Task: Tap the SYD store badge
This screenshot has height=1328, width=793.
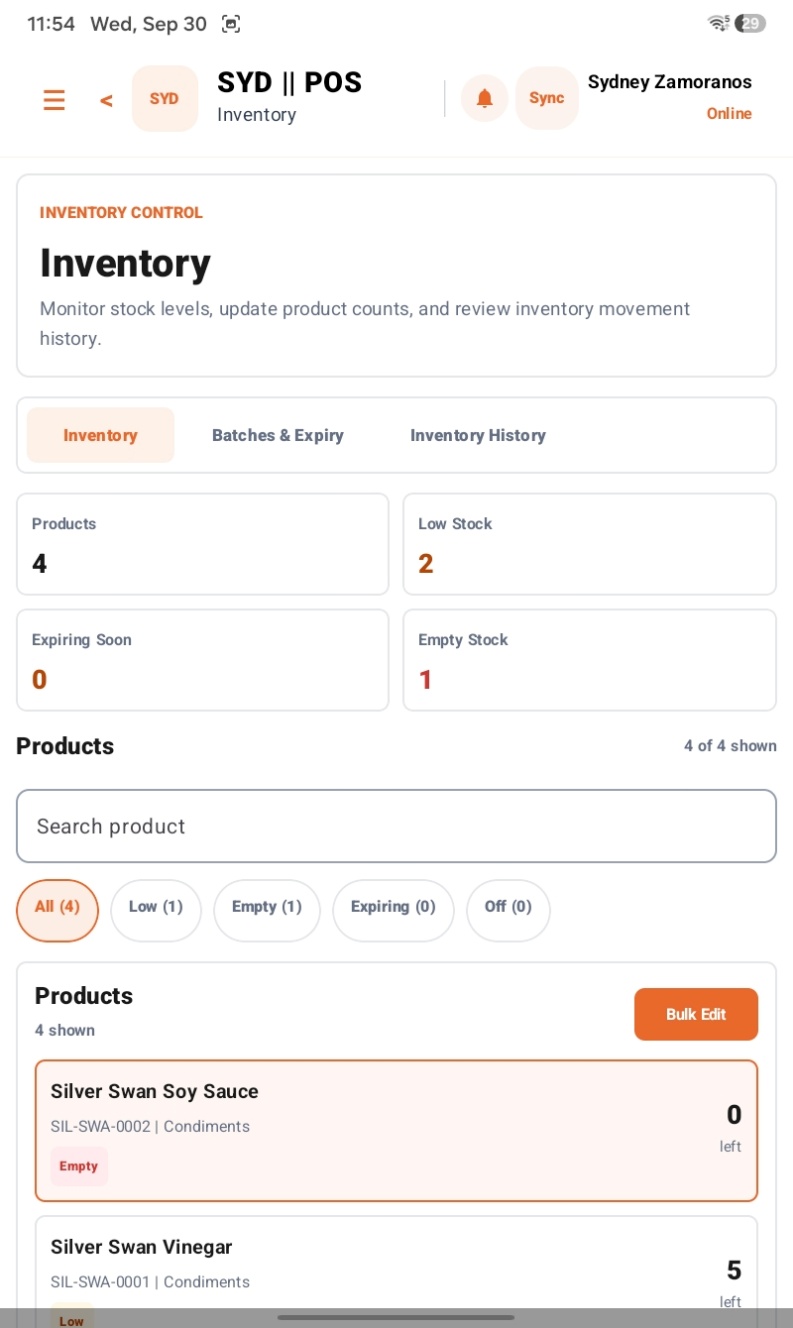Action: click(x=164, y=99)
